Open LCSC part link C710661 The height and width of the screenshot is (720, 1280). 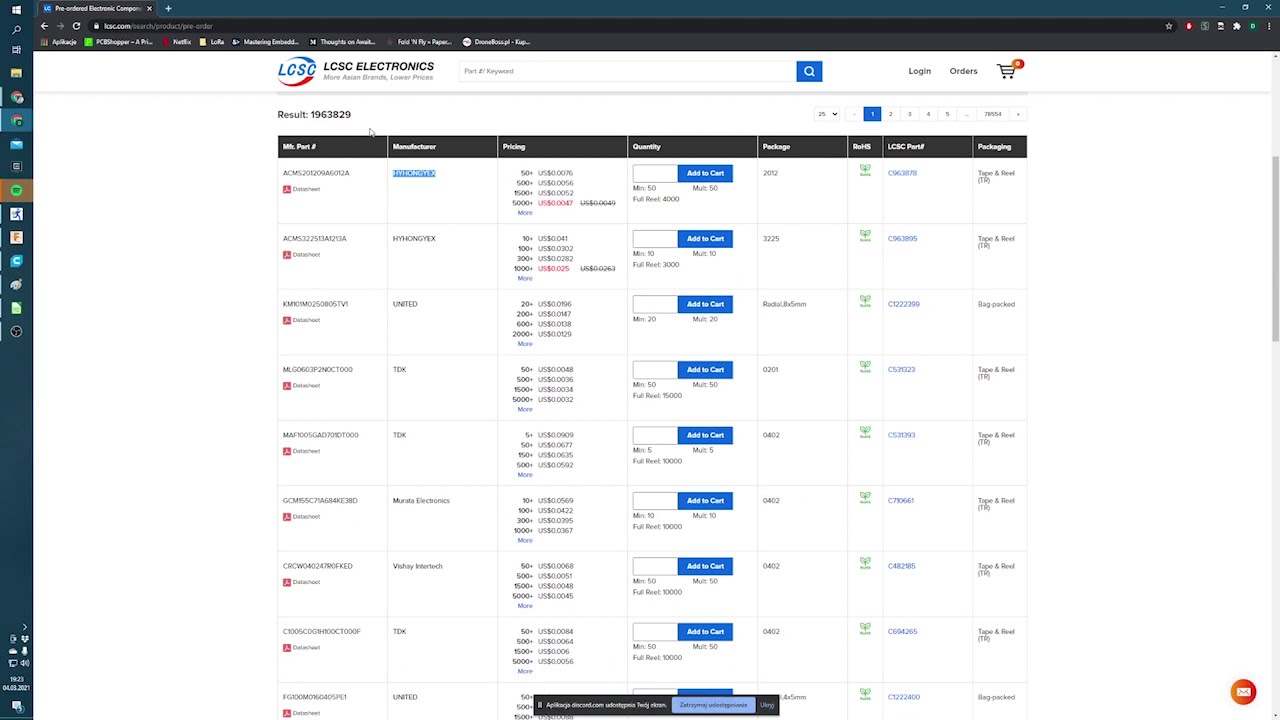click(900, 500)
